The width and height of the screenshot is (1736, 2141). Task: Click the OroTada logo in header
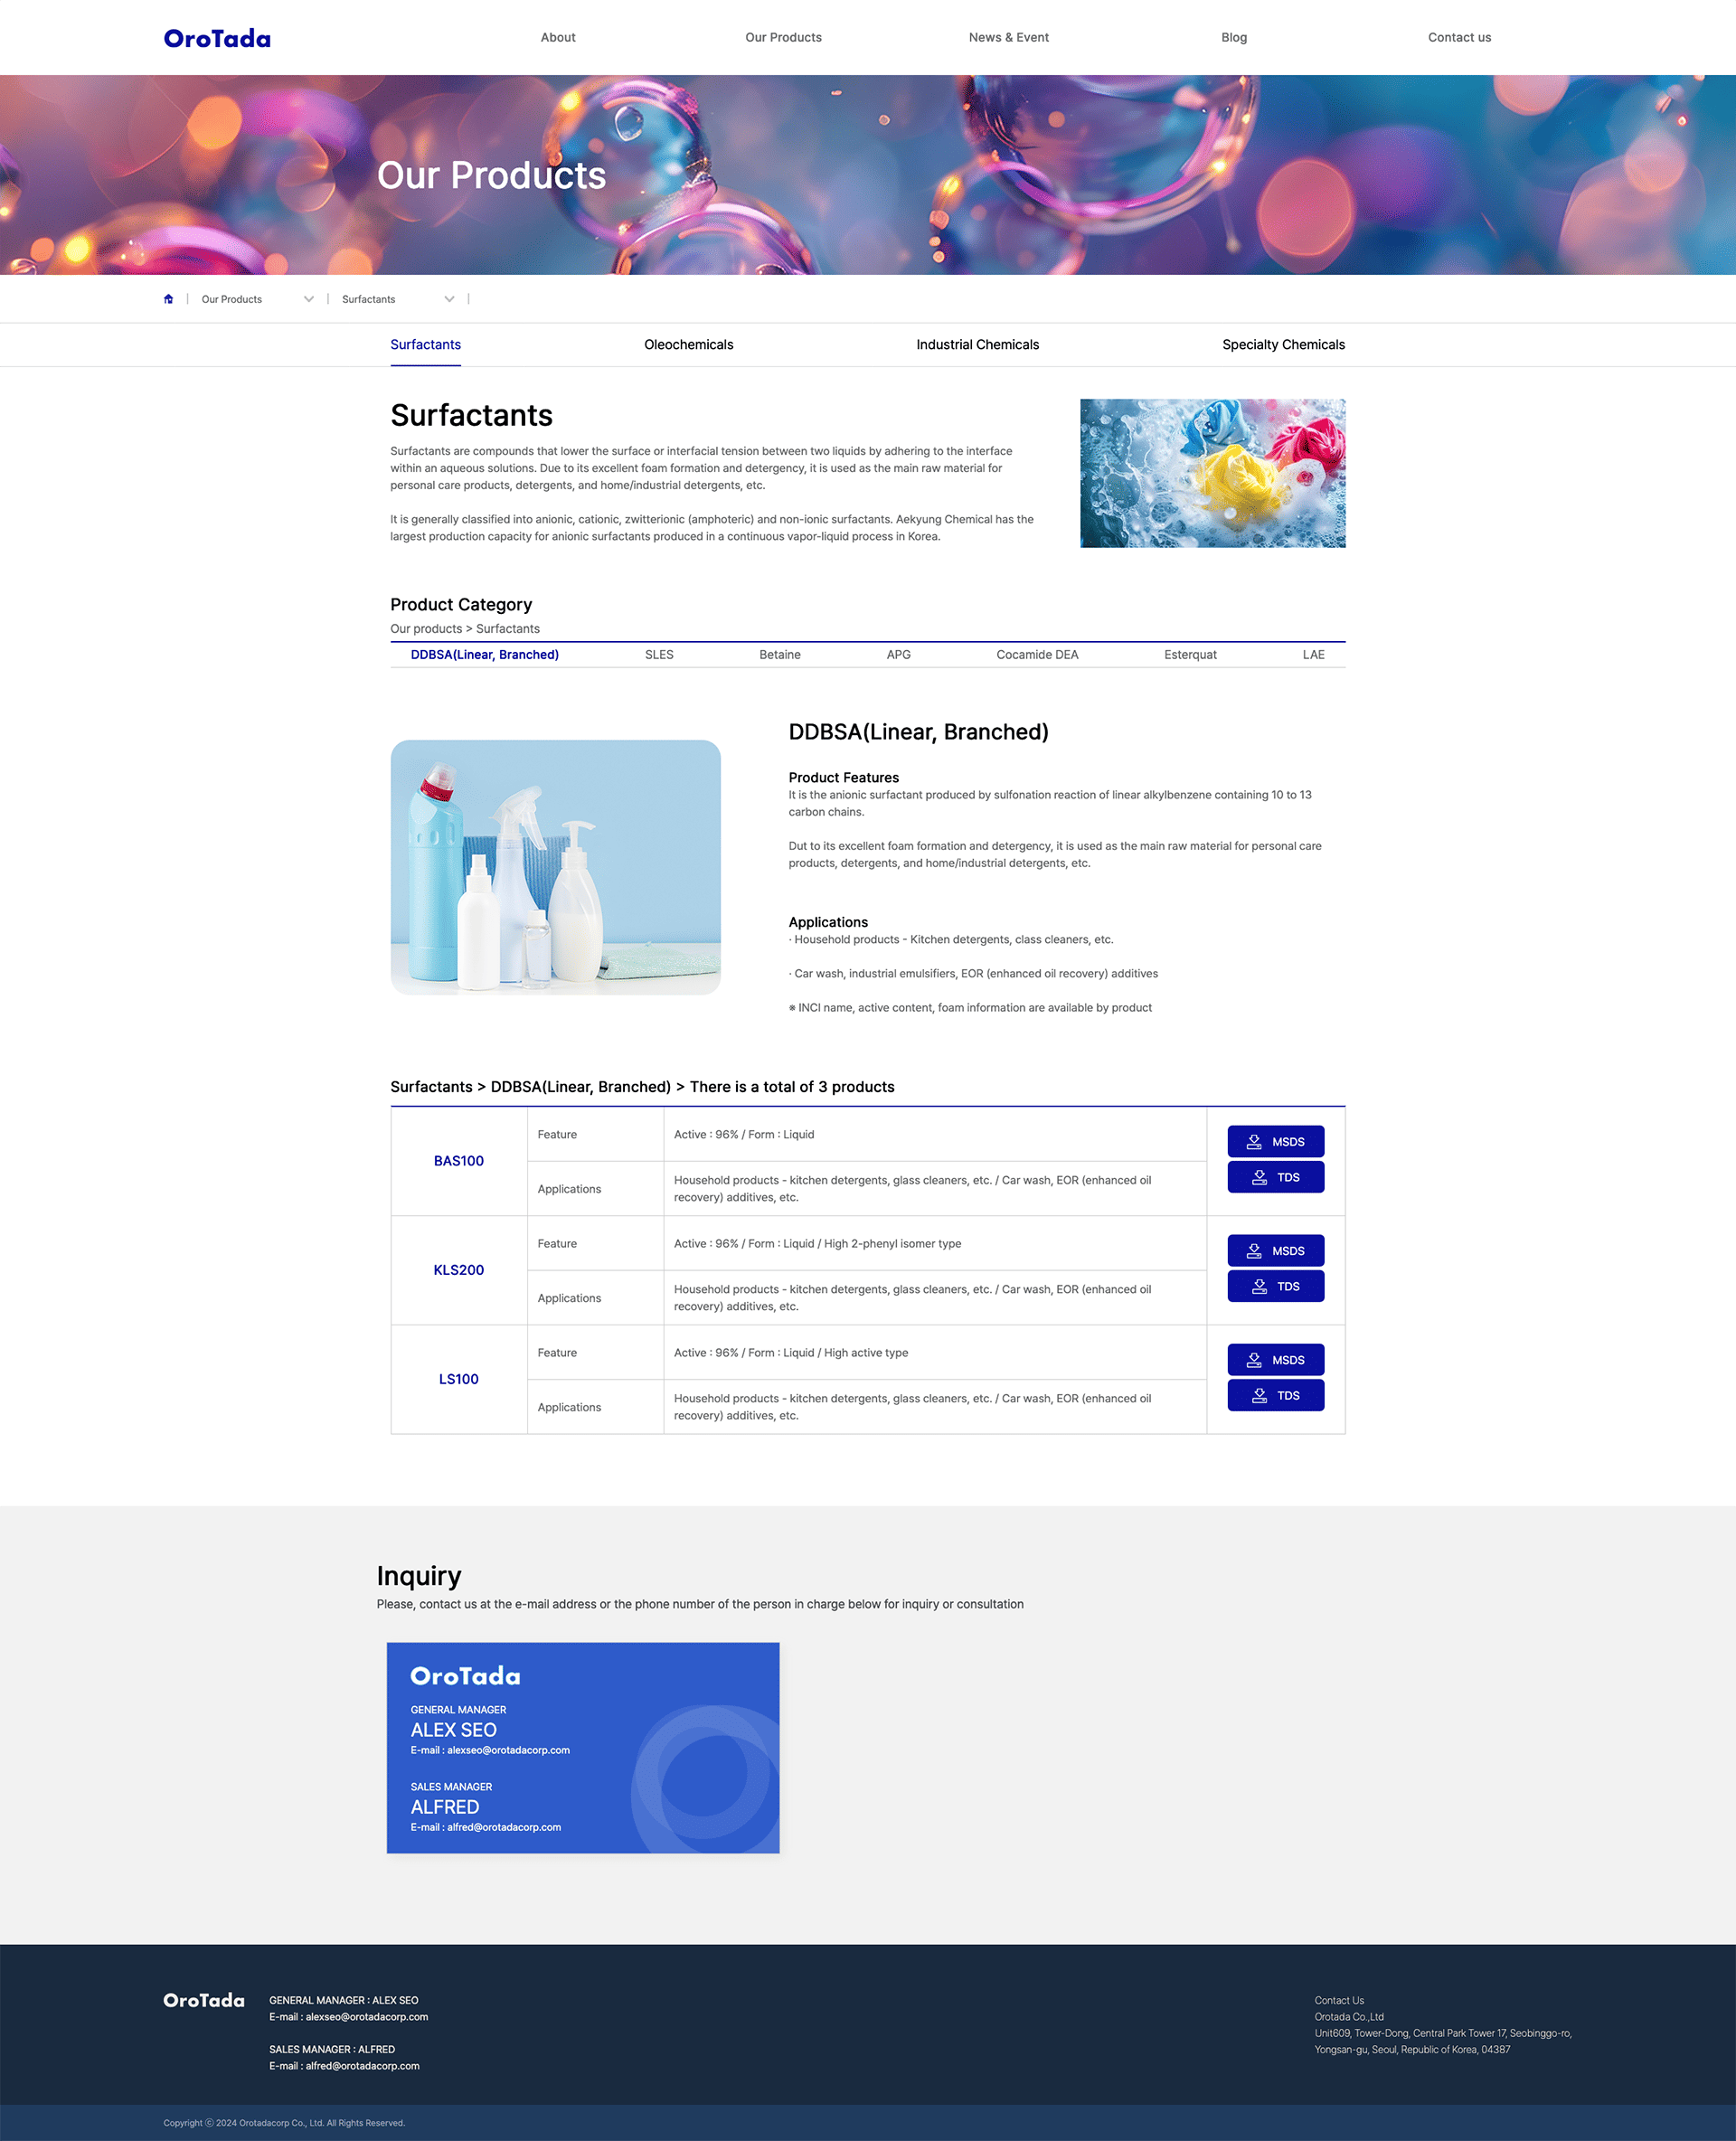pos(217,38)
